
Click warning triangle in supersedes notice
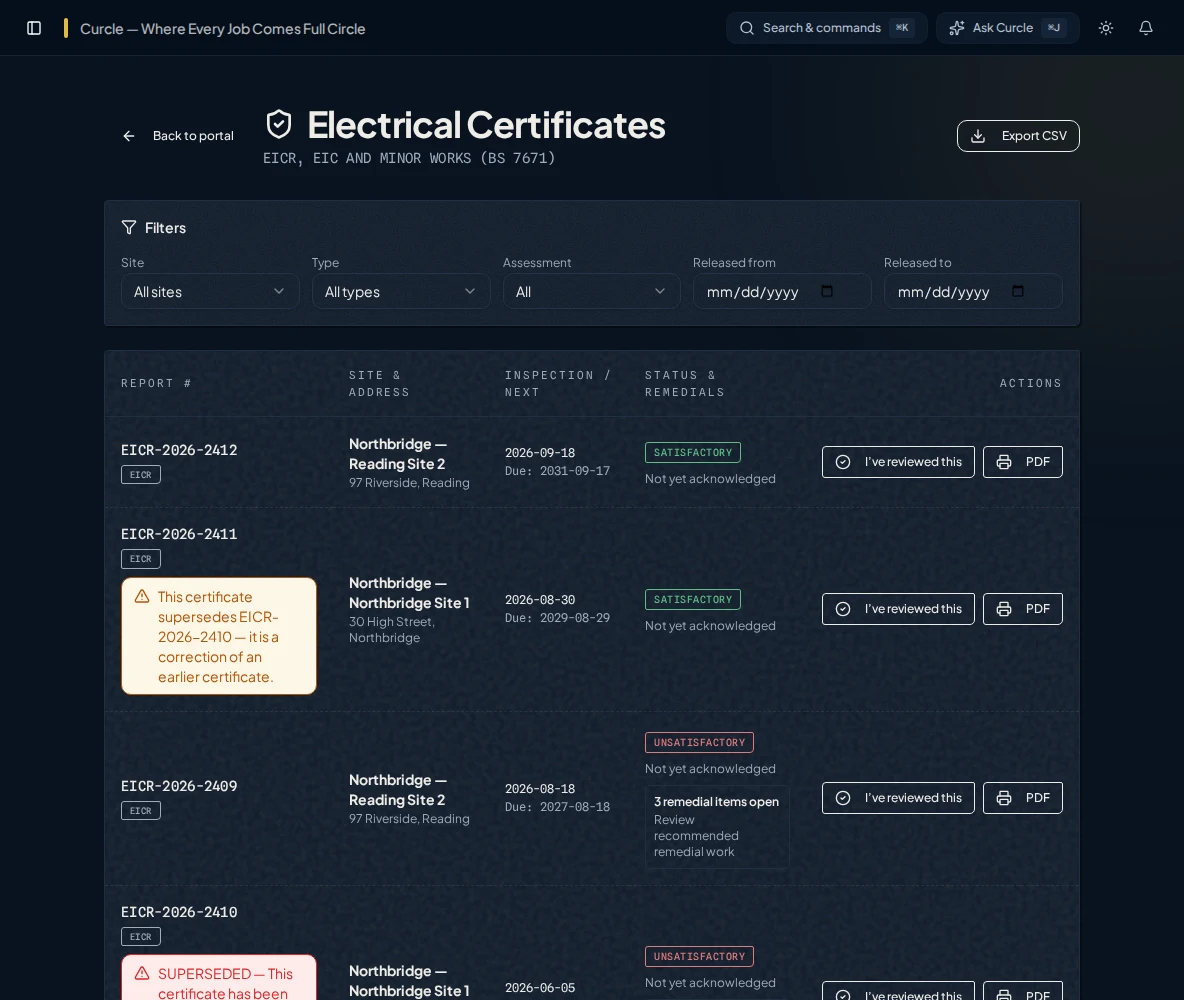142,597
